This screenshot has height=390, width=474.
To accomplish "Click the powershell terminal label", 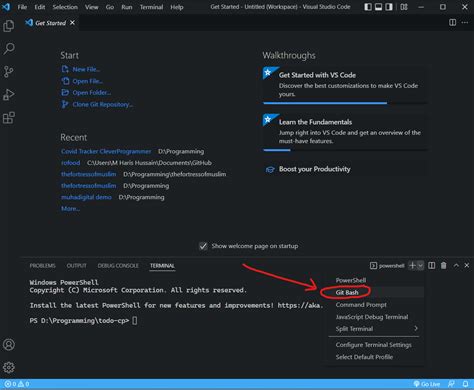I will pyautogui.click(x=387, y=266).
